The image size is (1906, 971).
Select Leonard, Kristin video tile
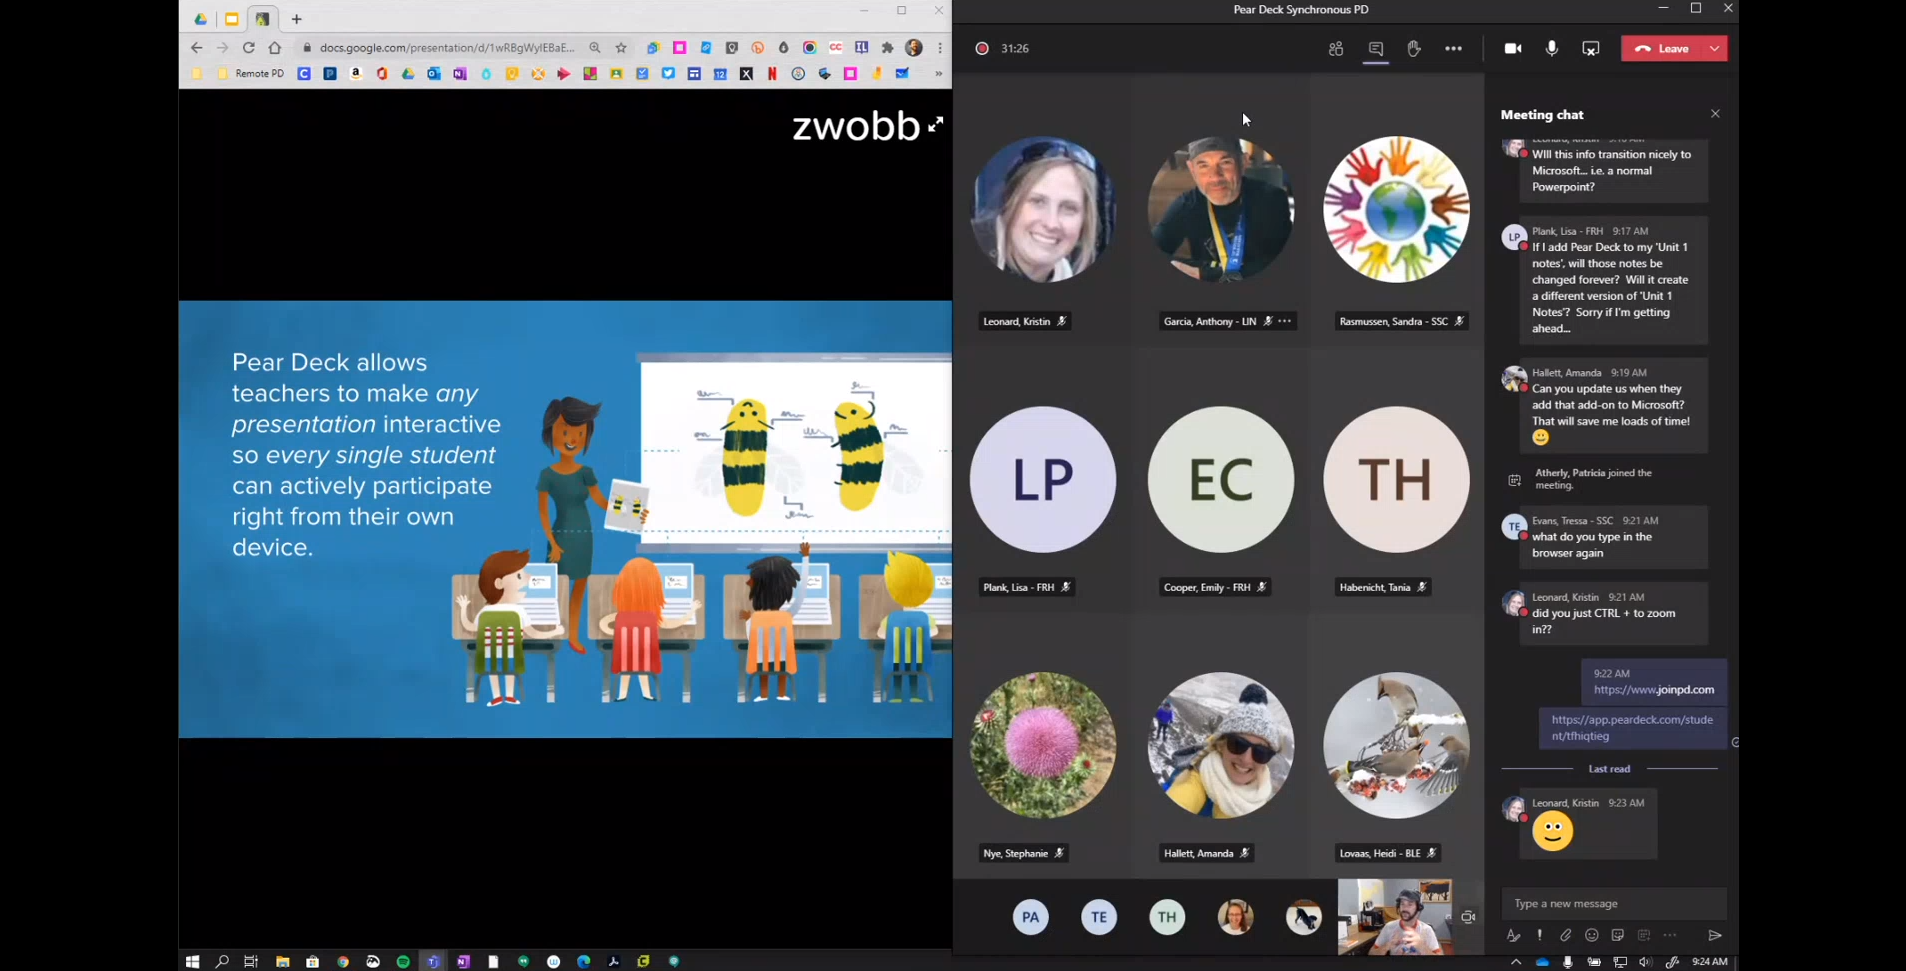(x=1043, y=209)
